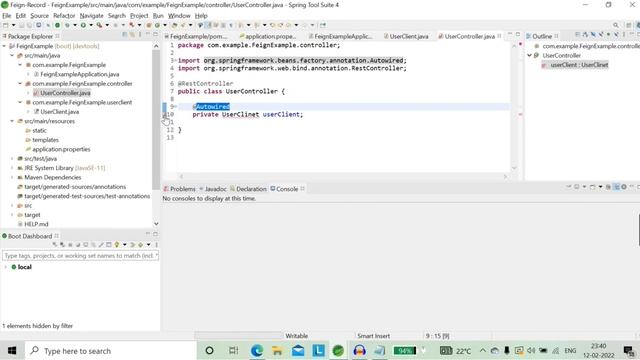This screenshot has height=360, width=640.
Task: Open File Explorer from taskbar
Action: coord(277,350)
